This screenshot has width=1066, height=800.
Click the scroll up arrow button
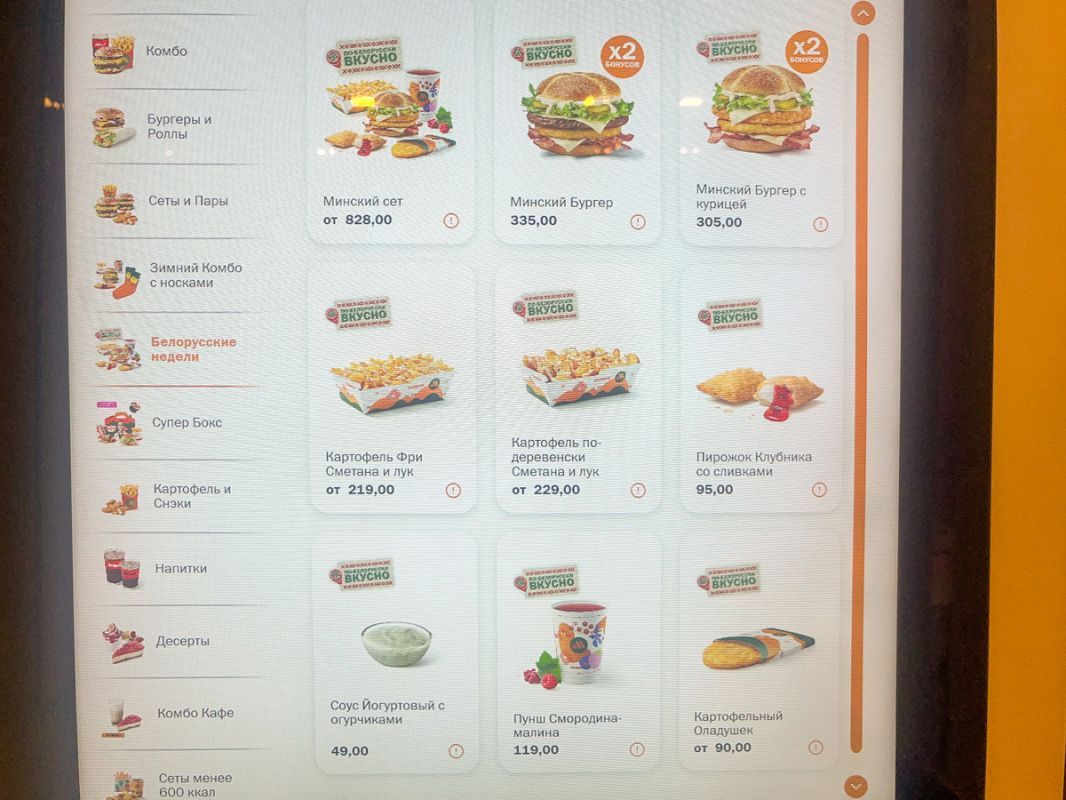(x=863, y=13)
